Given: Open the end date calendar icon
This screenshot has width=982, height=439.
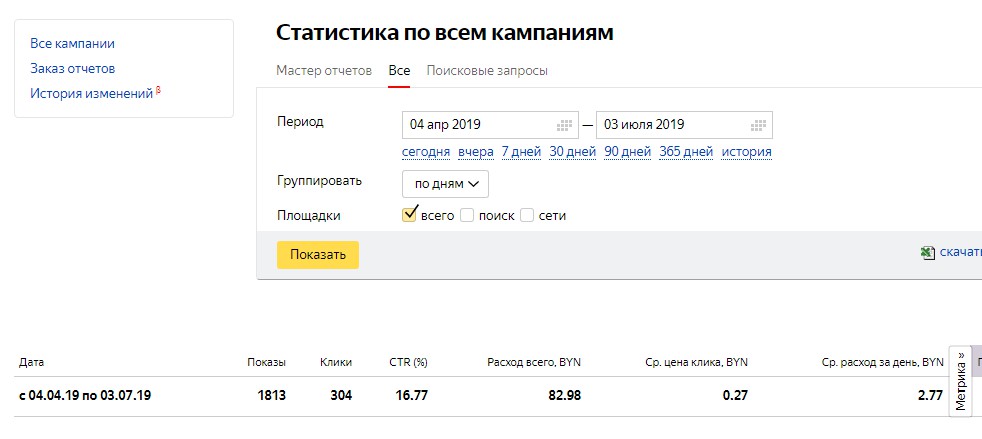Looking at the screenshot, I should pos(758,125).
